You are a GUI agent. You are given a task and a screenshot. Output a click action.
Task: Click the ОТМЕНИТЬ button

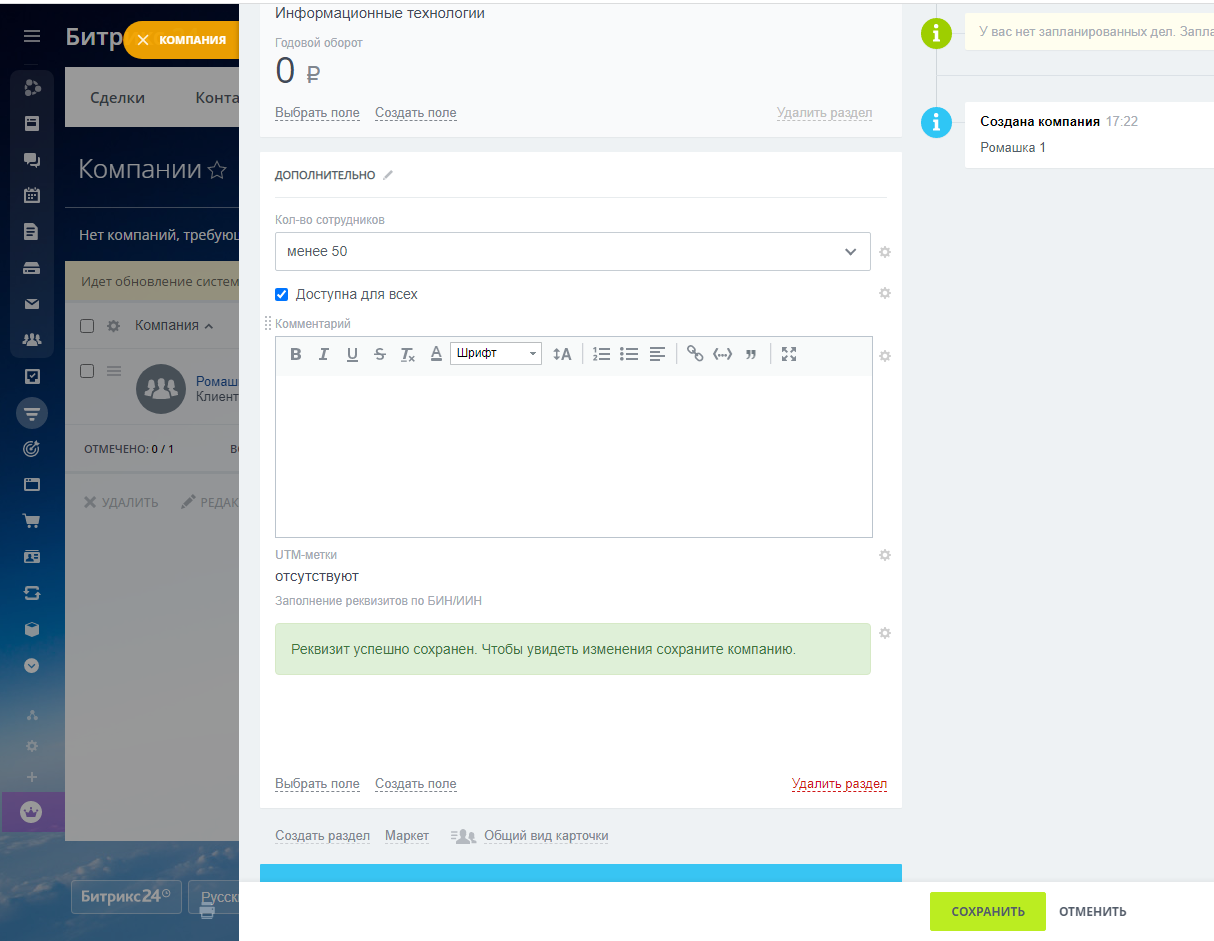[1093, 911]
